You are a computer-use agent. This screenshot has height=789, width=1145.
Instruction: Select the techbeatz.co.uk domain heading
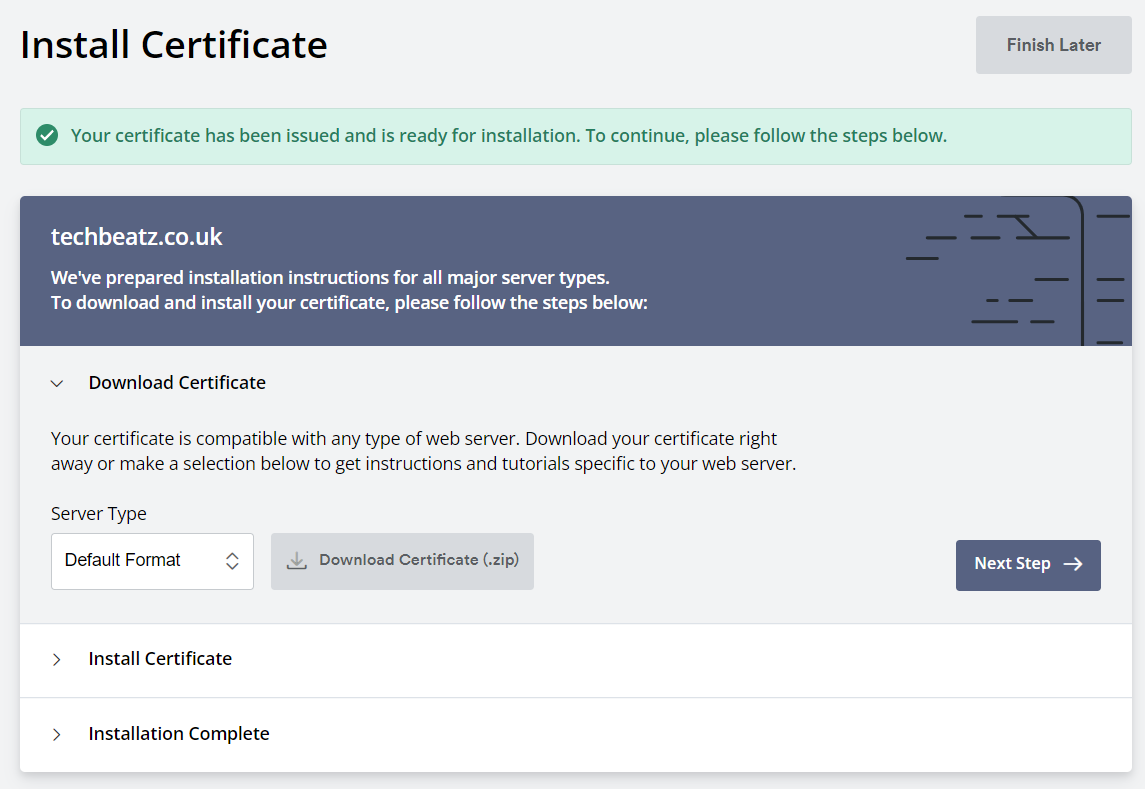[x=137, y=237]
